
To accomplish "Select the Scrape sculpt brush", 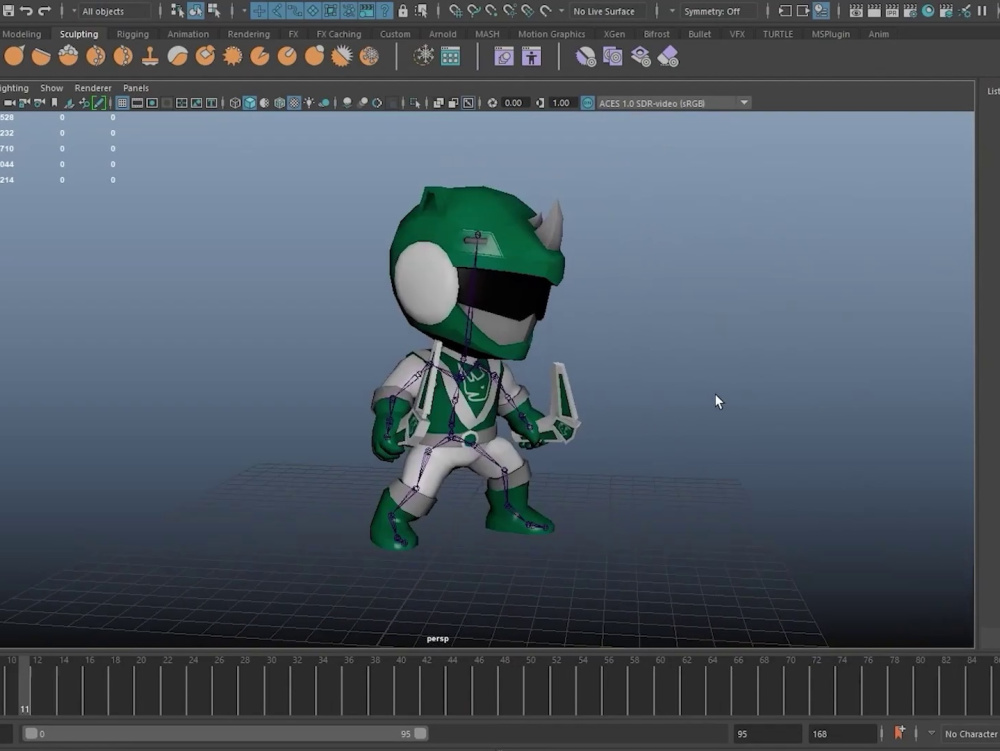I will (x=314, y=56).
